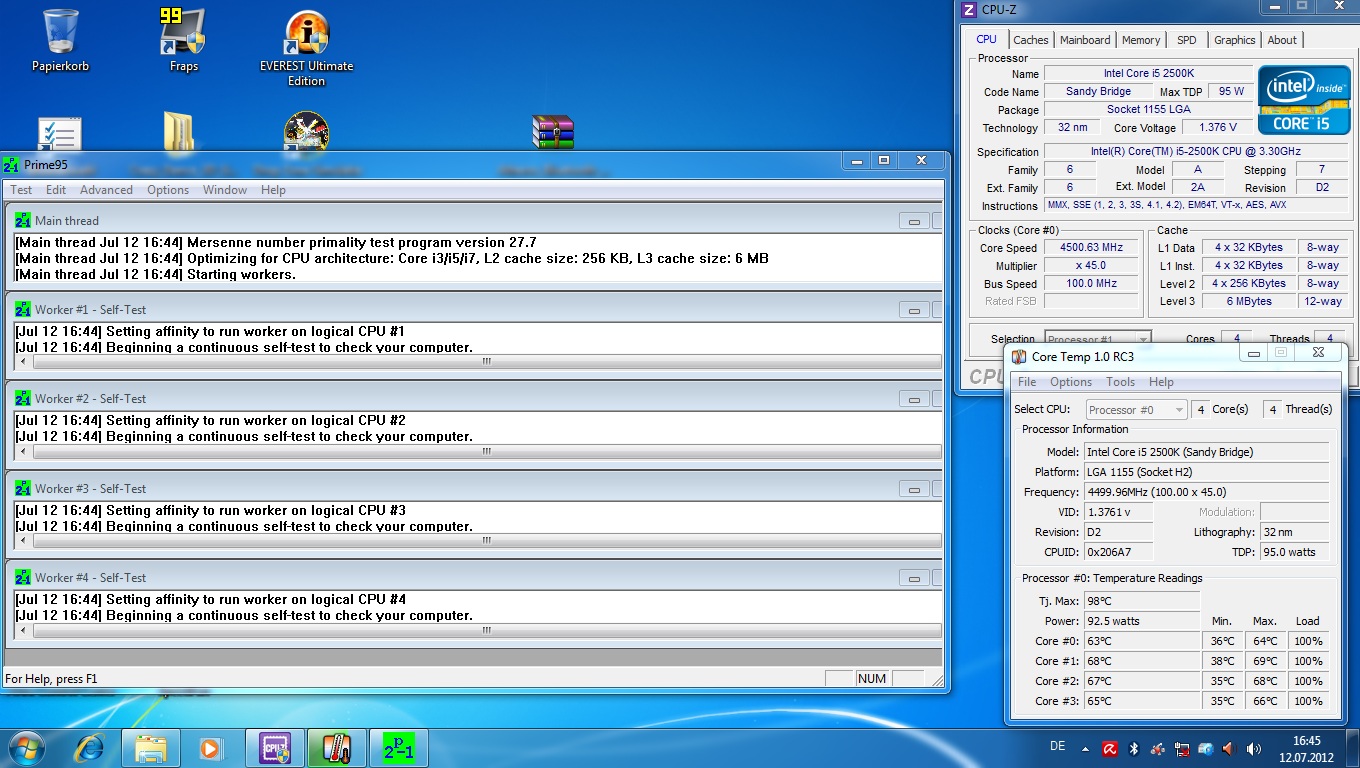Switch to Core Temp taskbar button
This screenshot has height=768, width=1360.
tap(336, 747)
